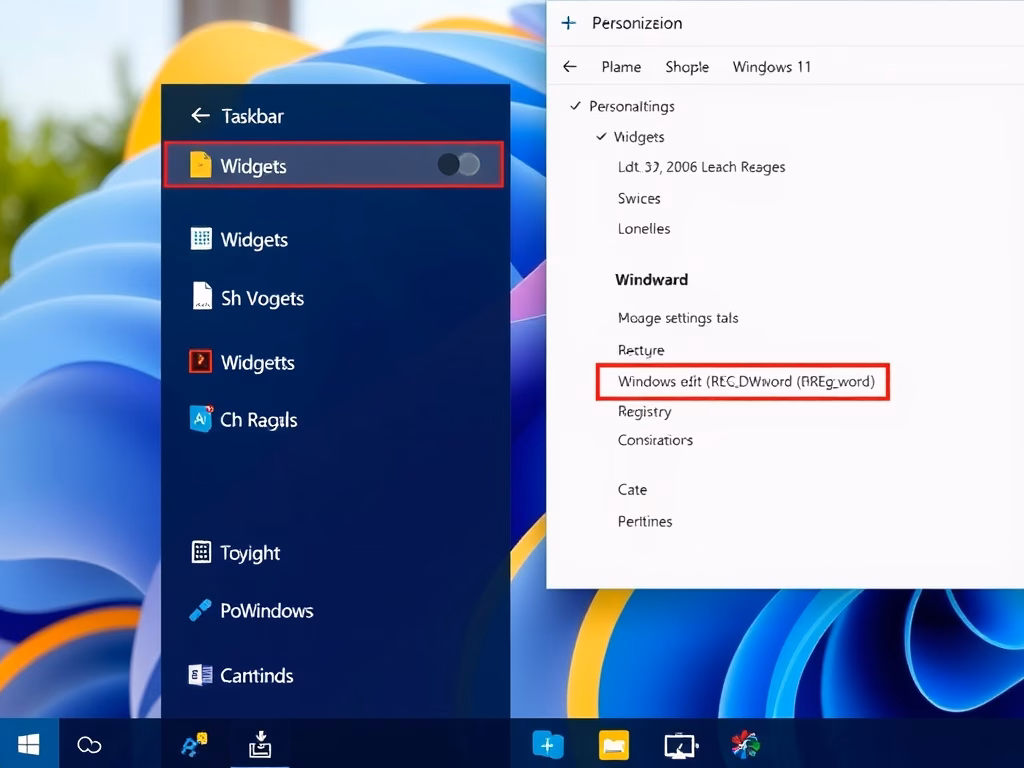Select the Shople tab
This screenshot has width=1024, height=768.
coord(687,67)
